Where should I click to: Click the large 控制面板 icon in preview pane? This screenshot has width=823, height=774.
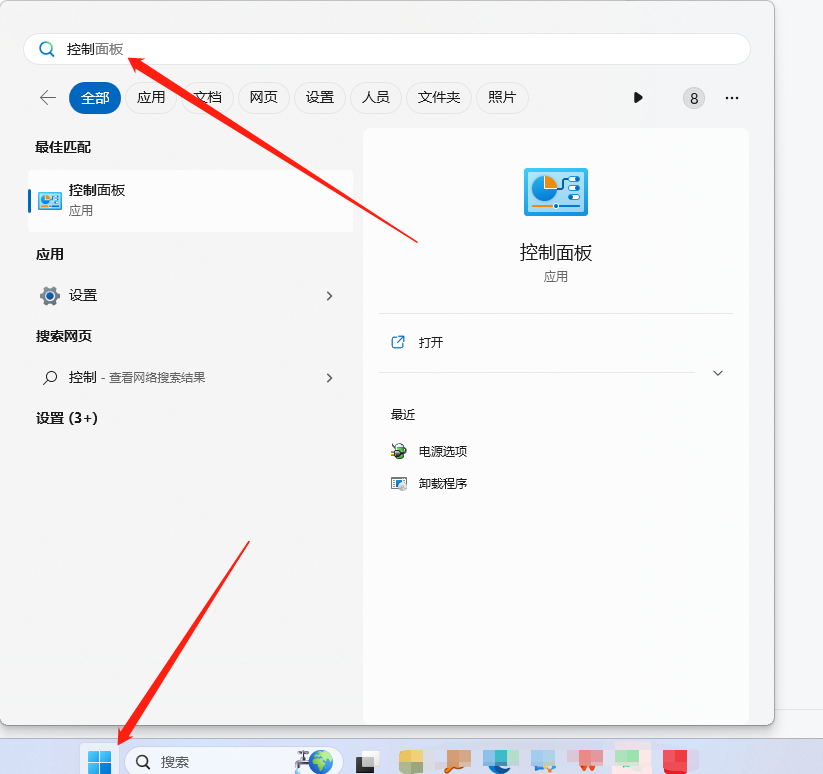pos(556,192)
